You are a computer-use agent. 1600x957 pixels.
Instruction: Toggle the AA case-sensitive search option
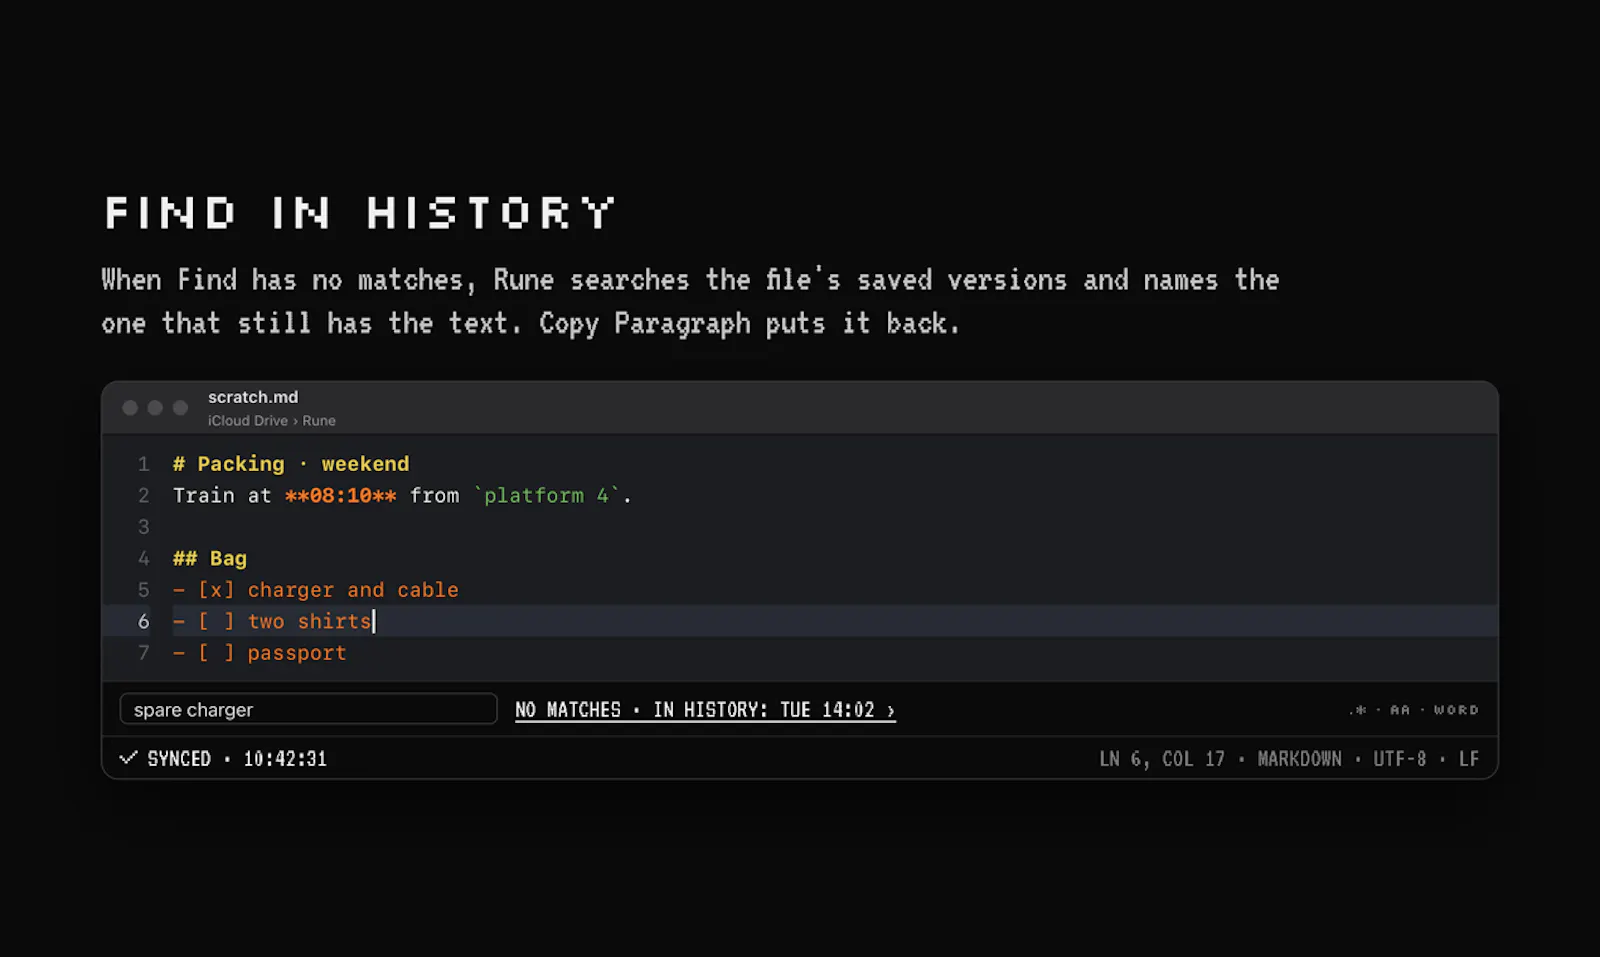click(1400, 710)
